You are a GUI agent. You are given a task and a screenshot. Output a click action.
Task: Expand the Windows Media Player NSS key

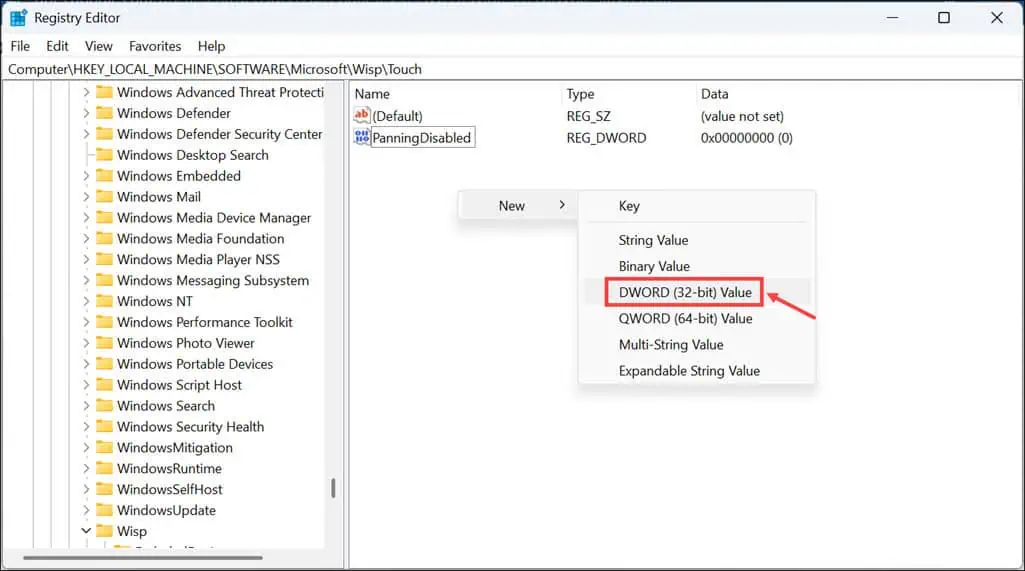[86, 260]
